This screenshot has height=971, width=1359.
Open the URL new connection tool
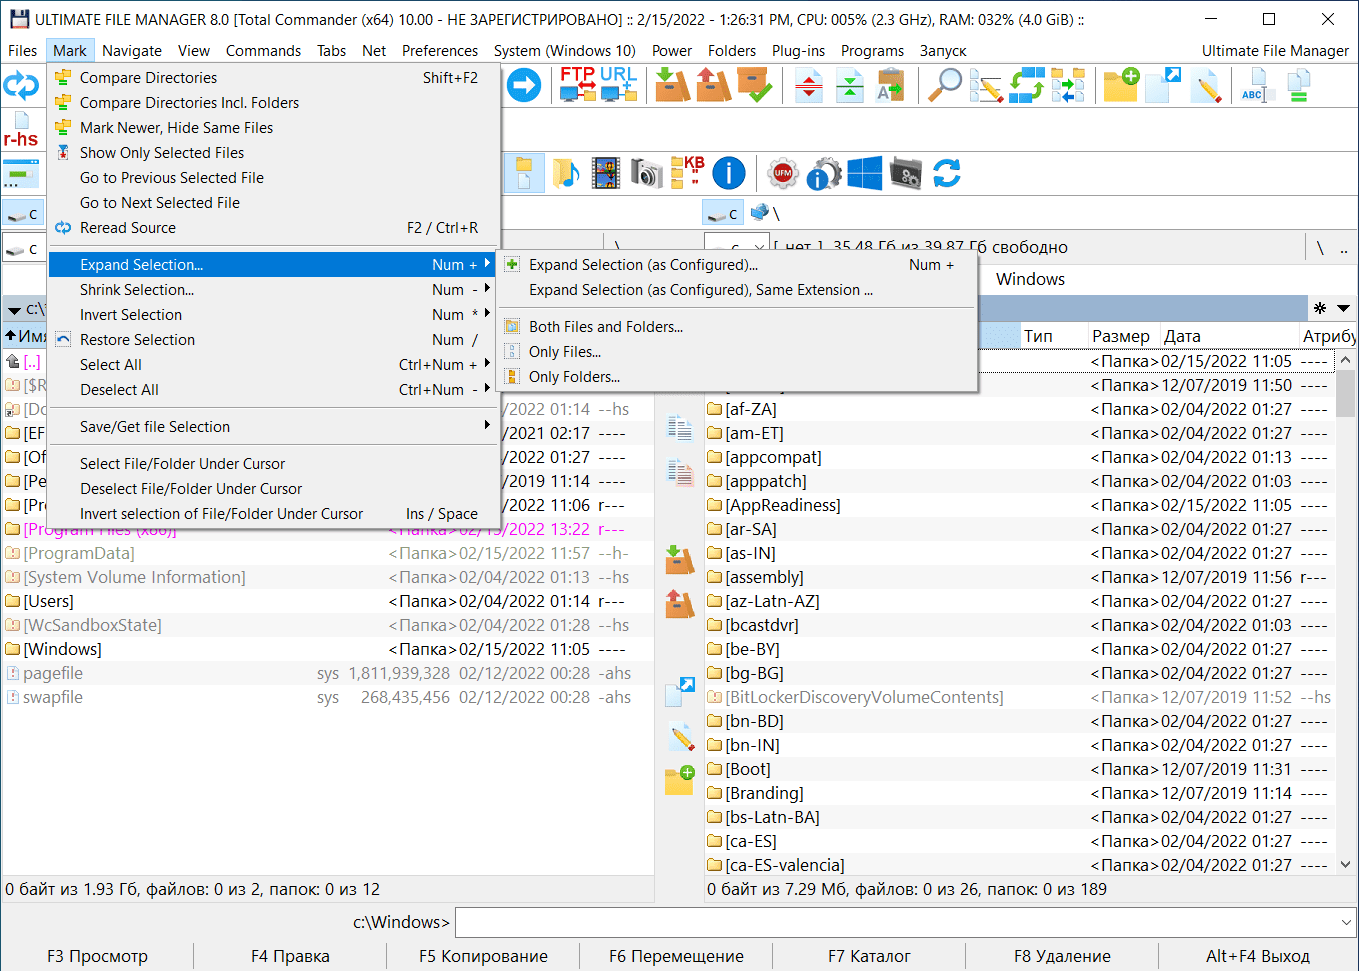click(618, 86)
